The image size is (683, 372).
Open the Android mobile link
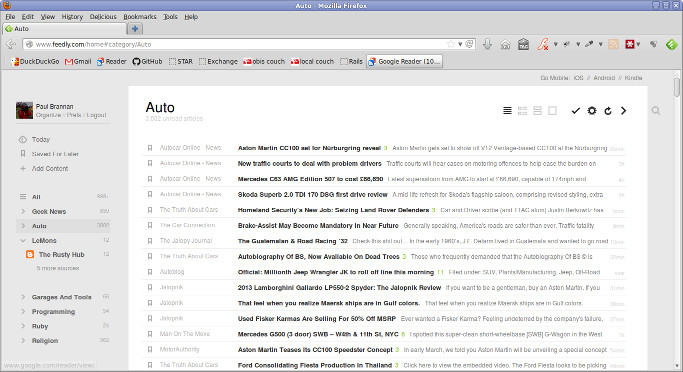(604, 78)
